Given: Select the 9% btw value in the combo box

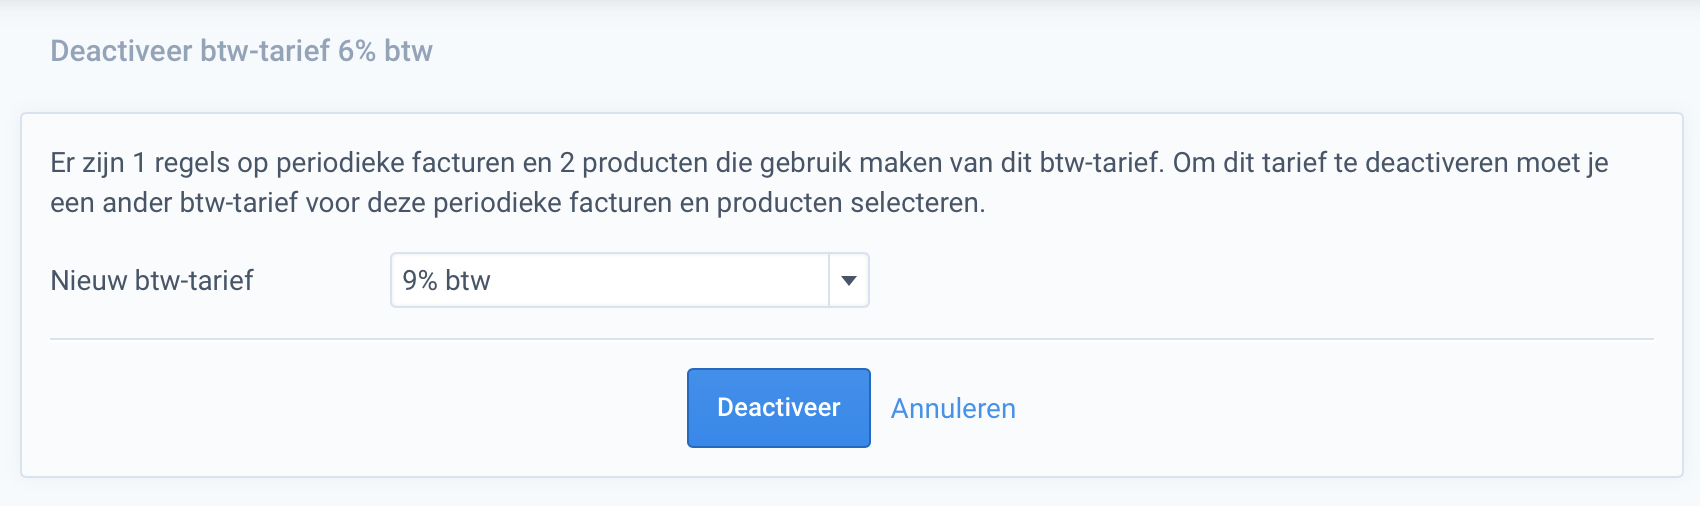Looking at the screenshot, I should tap(447, 280).
